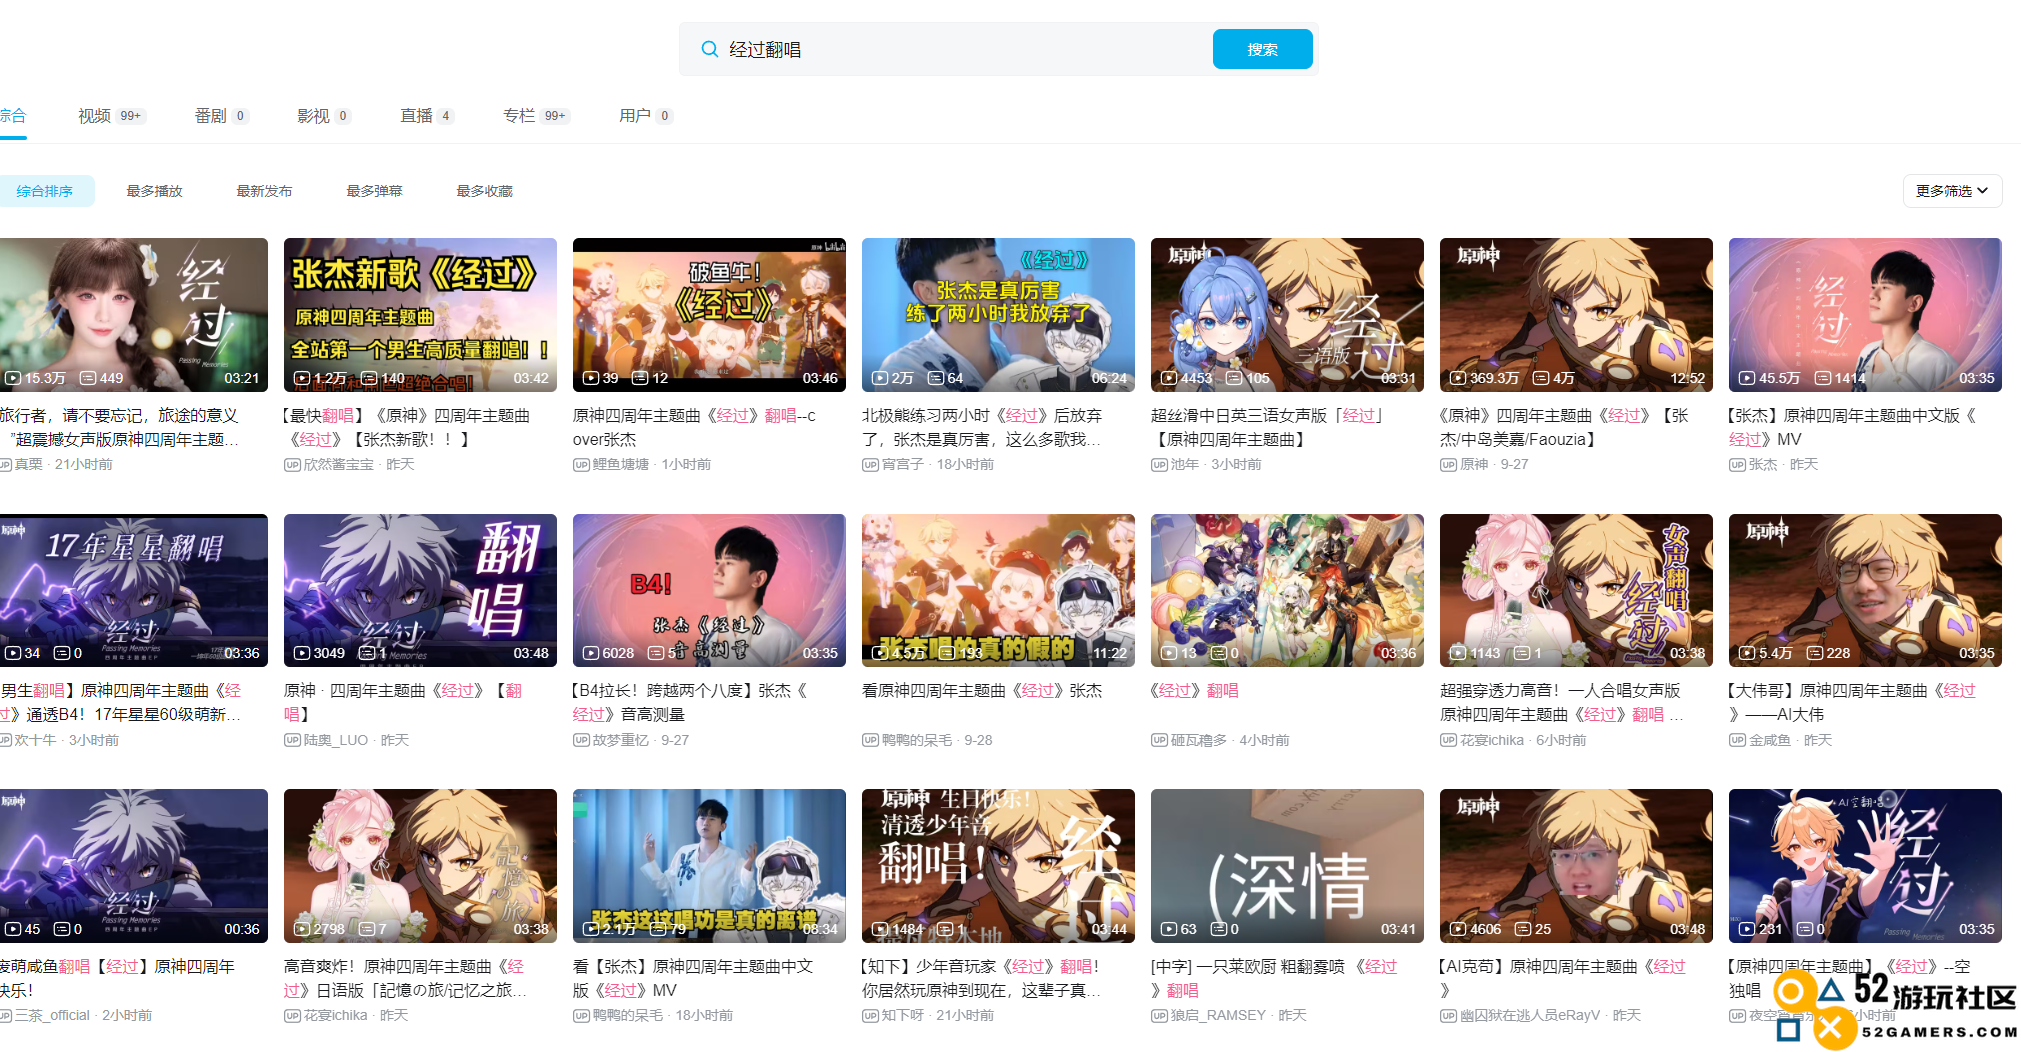Open title 超丝滑中日英三语女声版［经过］
This screenshot has width=2021, height=1052.
pyautogui.click(x=1268, y=427)
